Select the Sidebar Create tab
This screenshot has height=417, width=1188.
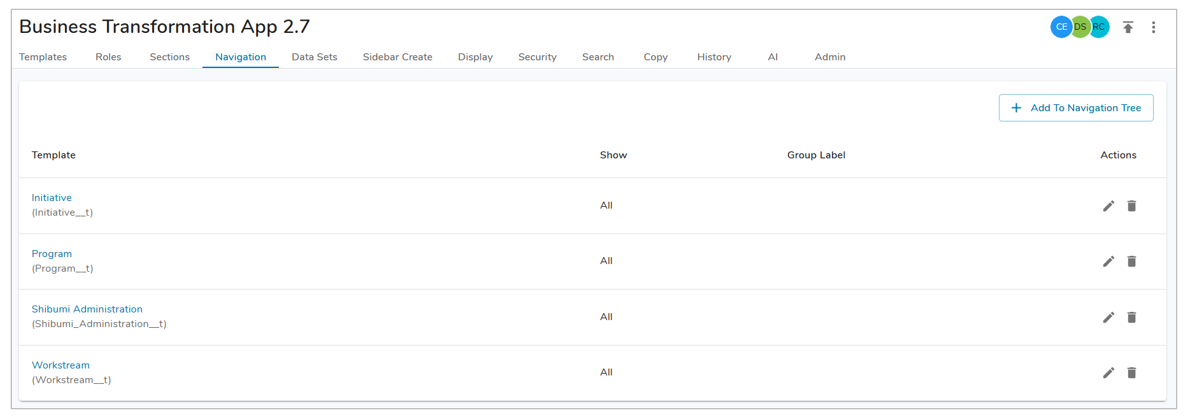(x=397, y=57)
